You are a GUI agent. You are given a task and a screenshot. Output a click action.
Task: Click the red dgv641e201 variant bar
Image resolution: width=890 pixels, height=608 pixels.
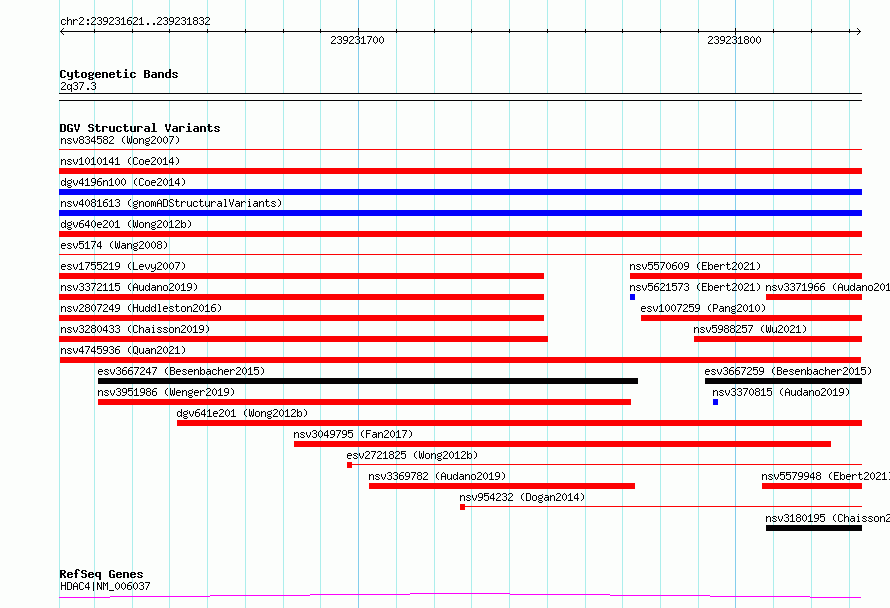[x=519, y=423]
